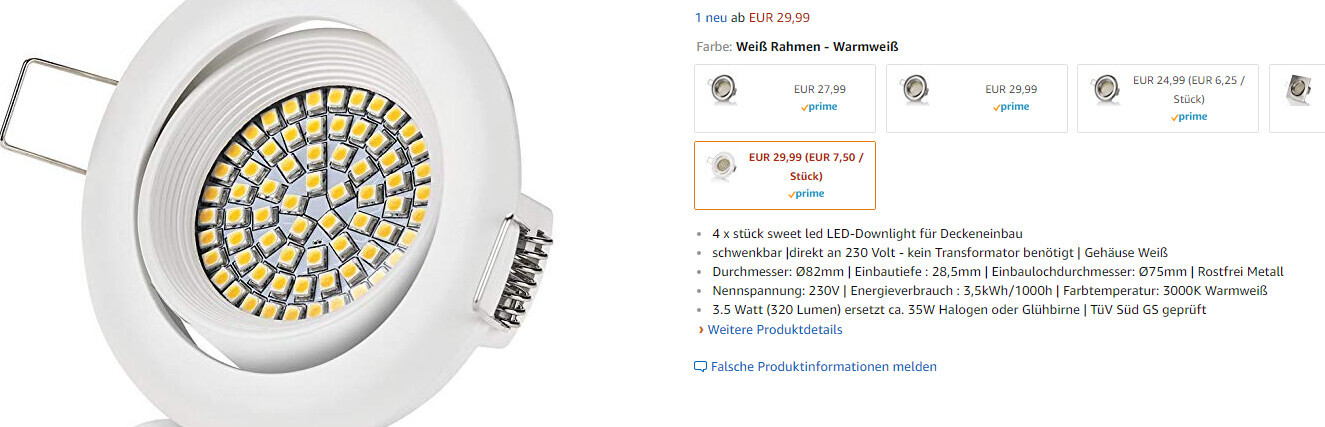Screen dimensions: 1325x427
Task: Open the '1 neu' offers link
Action: 712,17
